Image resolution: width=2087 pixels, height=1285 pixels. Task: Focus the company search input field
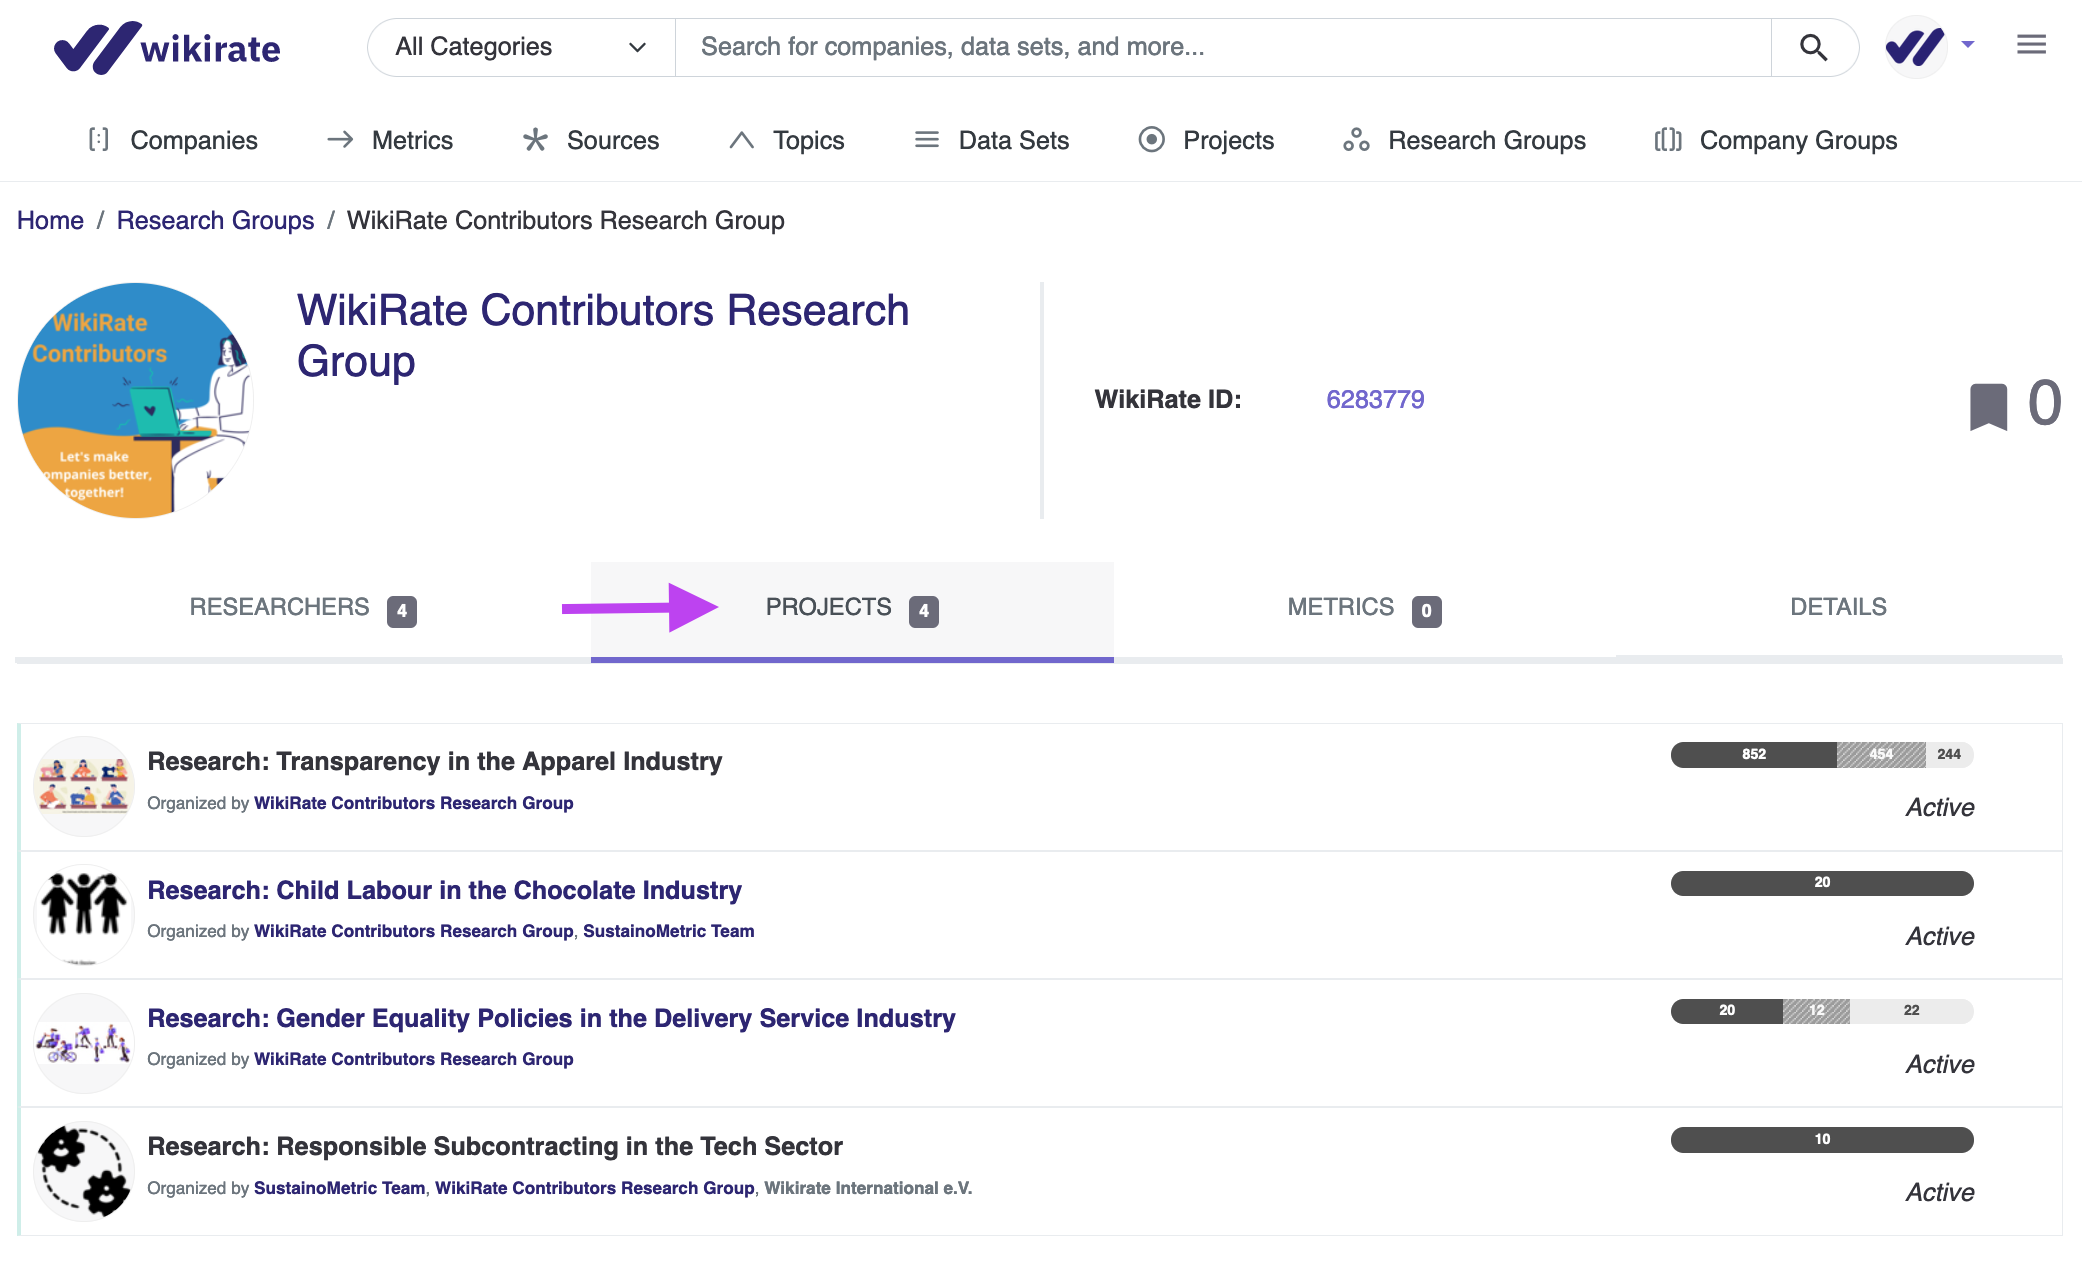click(x=1223, y=47)
